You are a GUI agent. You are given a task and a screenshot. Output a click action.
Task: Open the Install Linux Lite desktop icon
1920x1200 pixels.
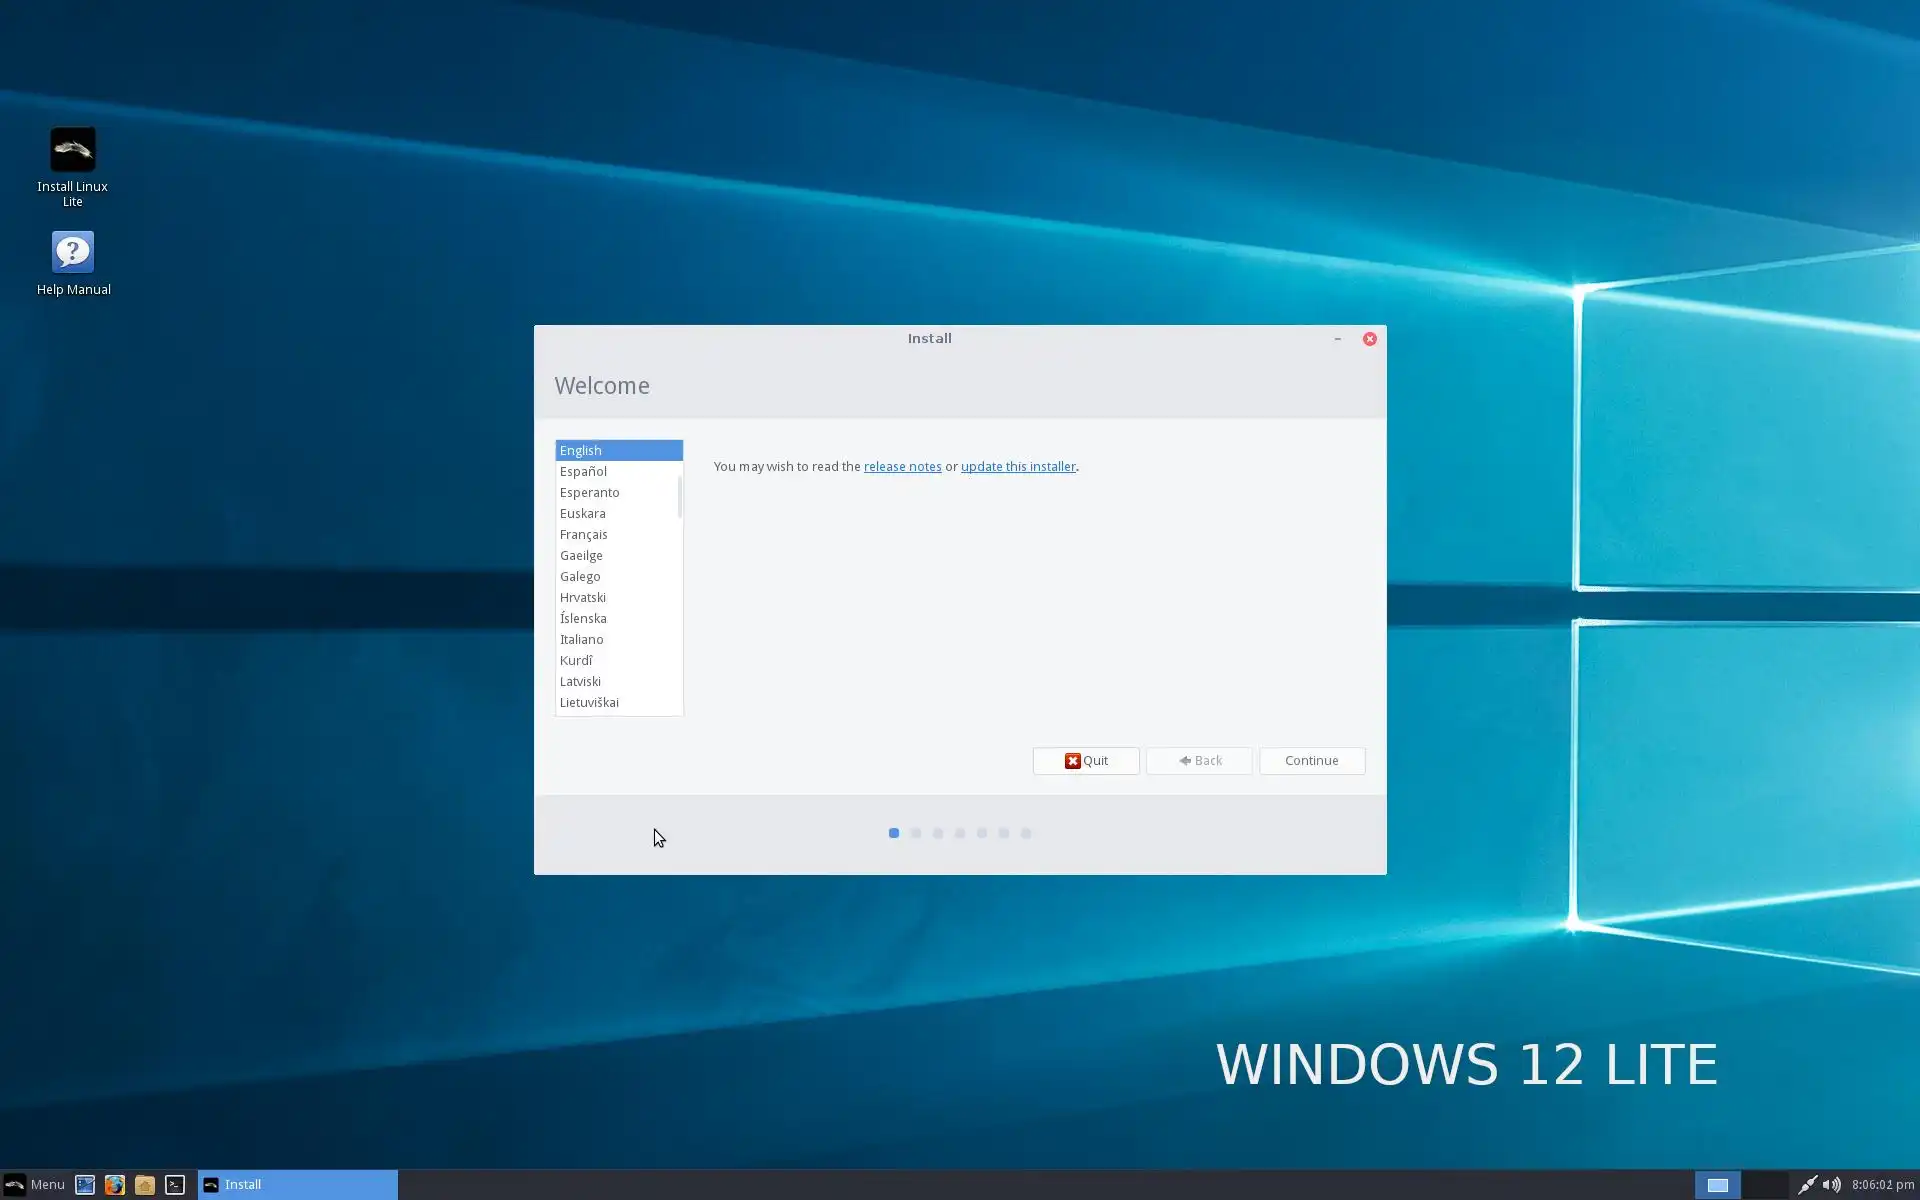[x=73, y=151]
